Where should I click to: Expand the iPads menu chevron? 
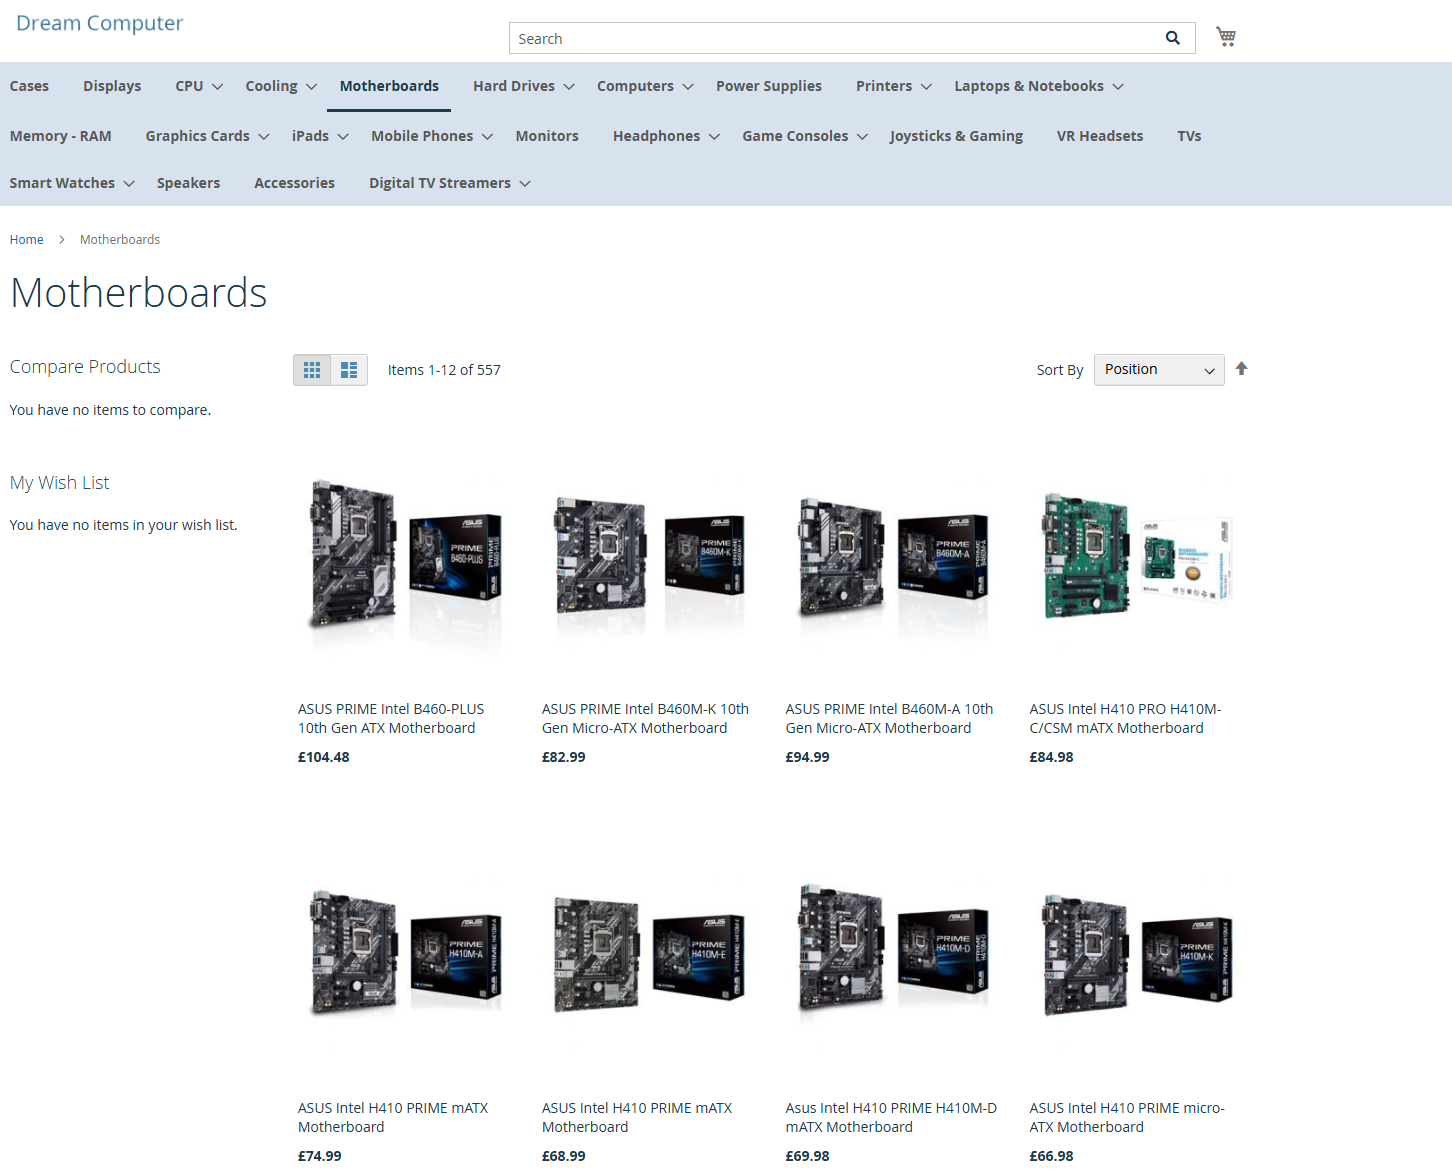tap(343, 137)
